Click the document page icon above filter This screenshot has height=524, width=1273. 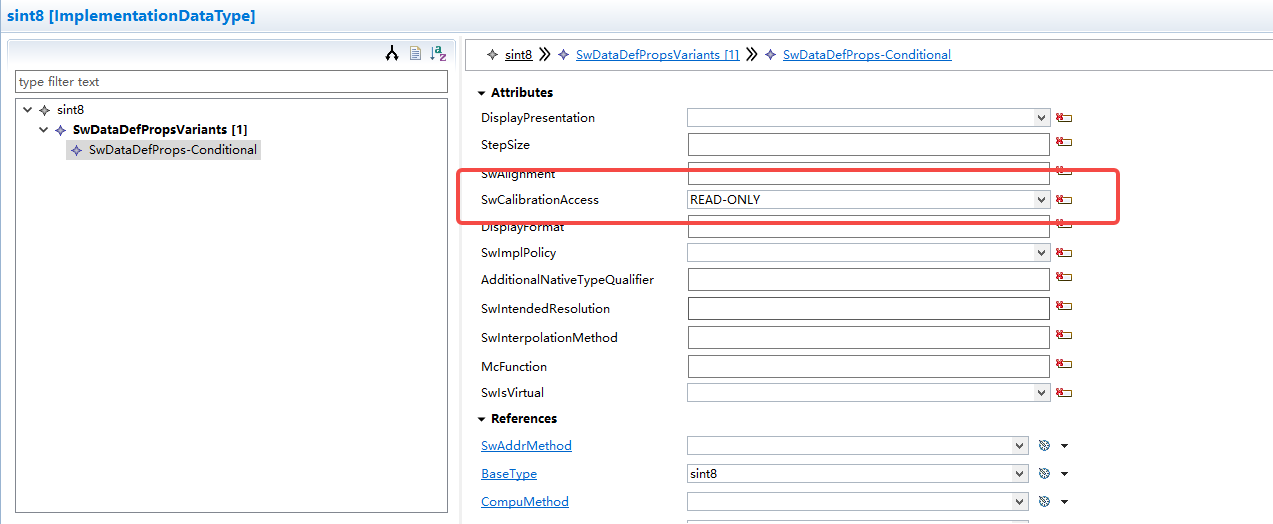(x=416, y=54)
